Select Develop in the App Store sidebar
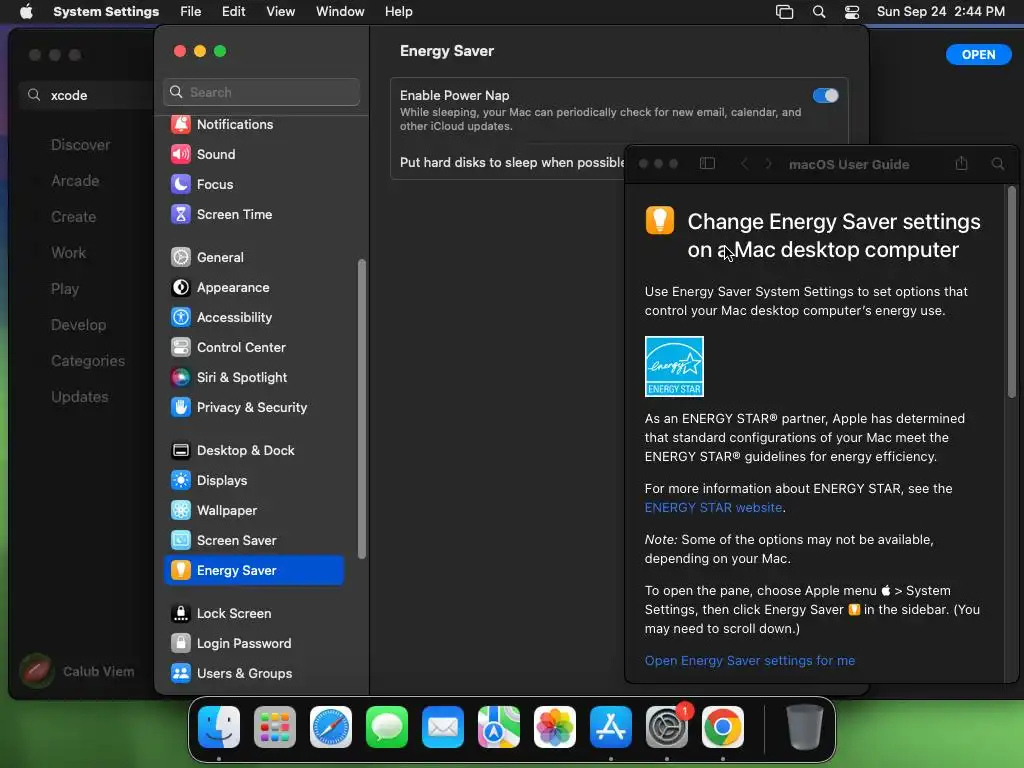Image resolution: width=1024 pixels, height=768 pixels. (x=78, y=325)
